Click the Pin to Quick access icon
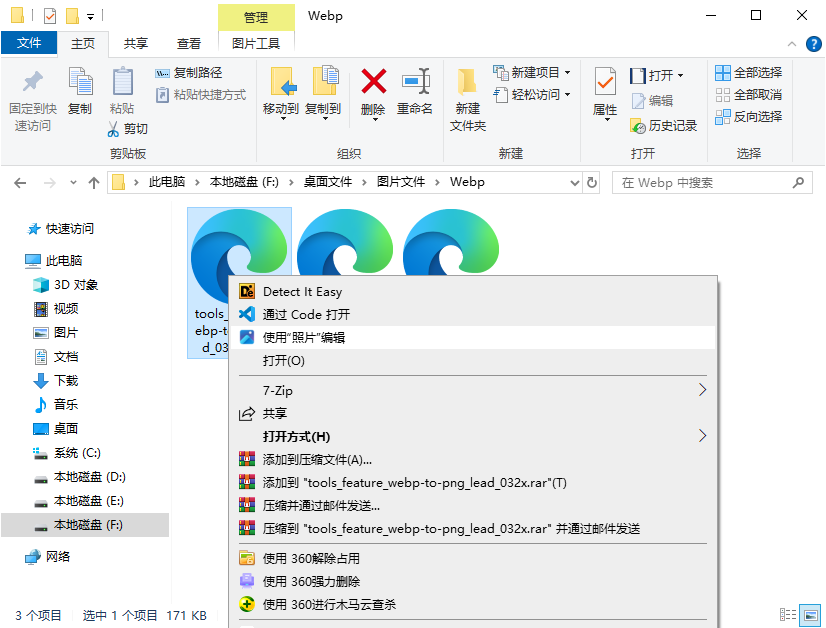Viewport: 826px width, 628px height. pos(33,81)
